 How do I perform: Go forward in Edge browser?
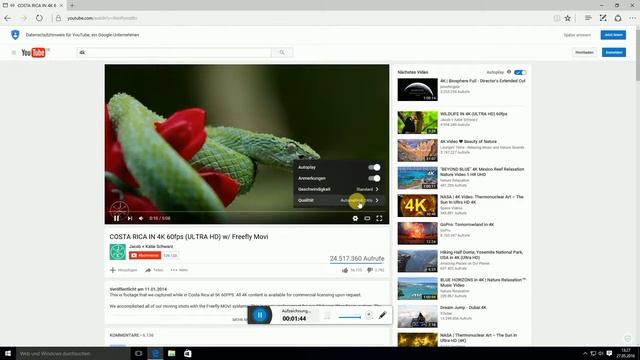click(24, 18)
